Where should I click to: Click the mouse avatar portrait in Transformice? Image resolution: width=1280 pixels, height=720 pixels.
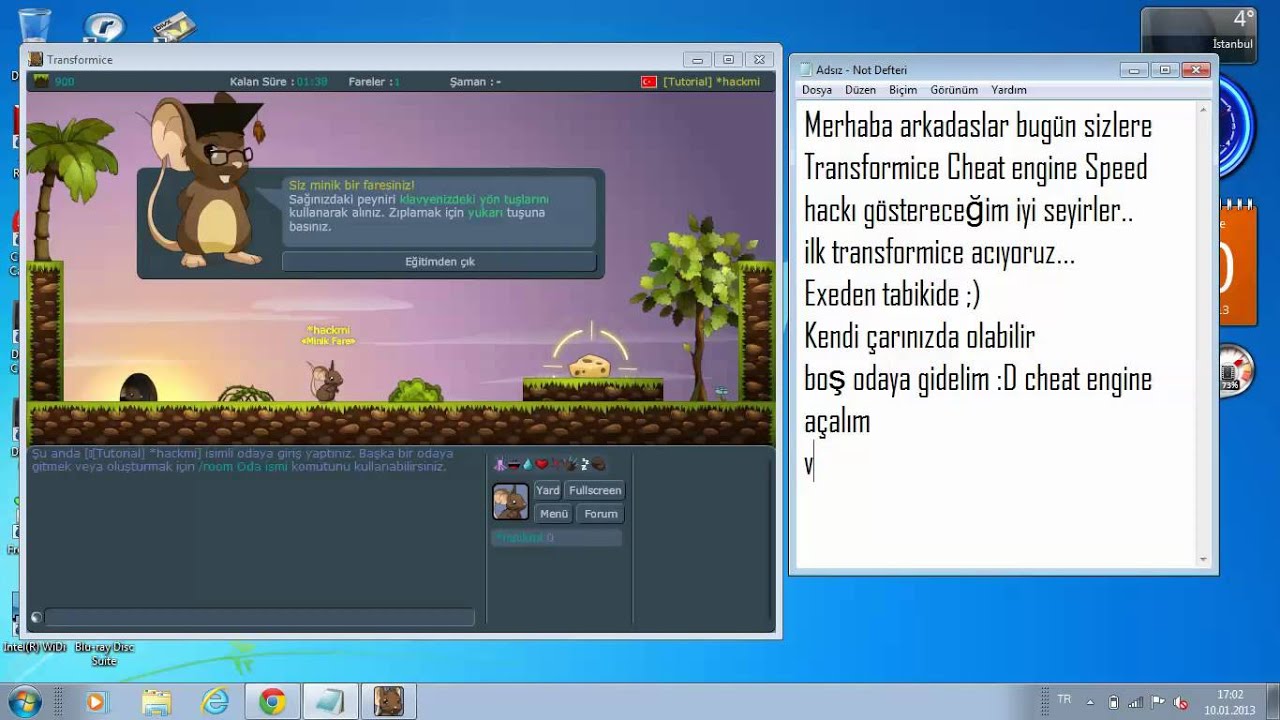[510, 501]
